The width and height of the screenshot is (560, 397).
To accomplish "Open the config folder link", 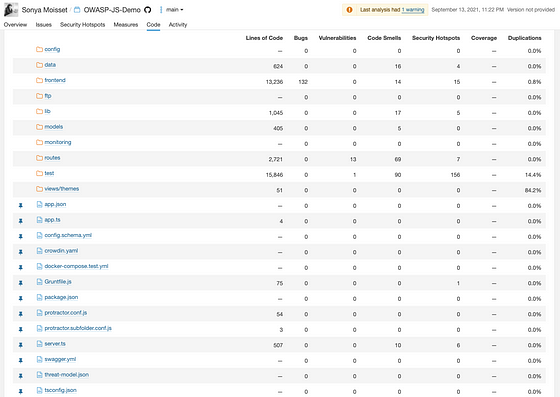I will (x=52, y=49).
